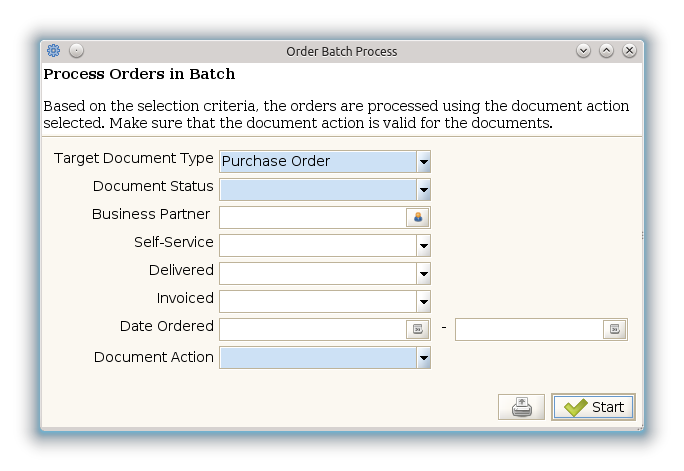684x471 pixels.
Task: Click the Date Ordered from-date field
Action: [311, 329]
